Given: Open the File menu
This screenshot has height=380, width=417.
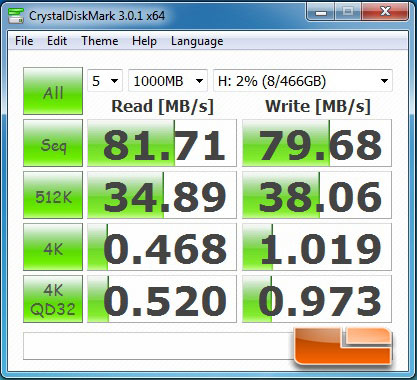Looking at the screenshot, I should coord(24,41).
